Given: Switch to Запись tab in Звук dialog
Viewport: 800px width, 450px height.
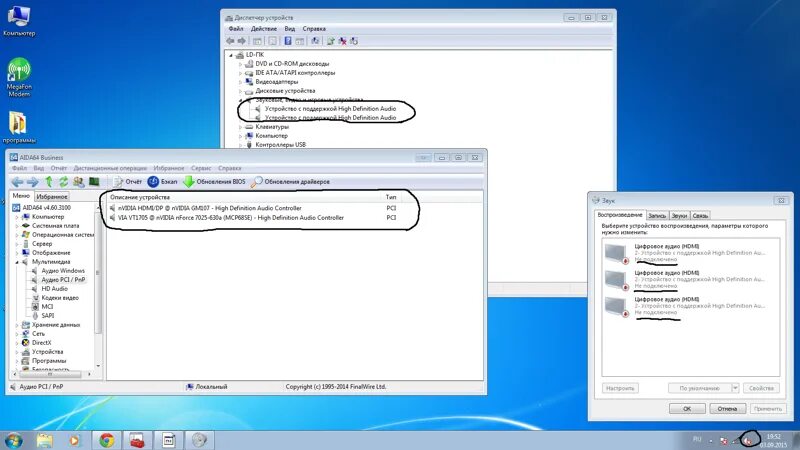Looking at the screenshot, I should [x=657, y=216].
